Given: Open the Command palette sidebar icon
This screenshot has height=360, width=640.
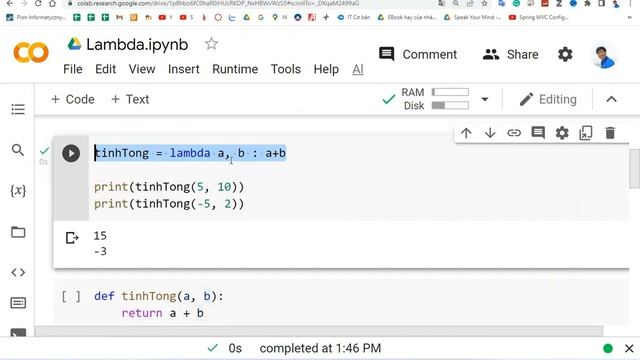Looking at the screenshot, I should pos(18,303).
